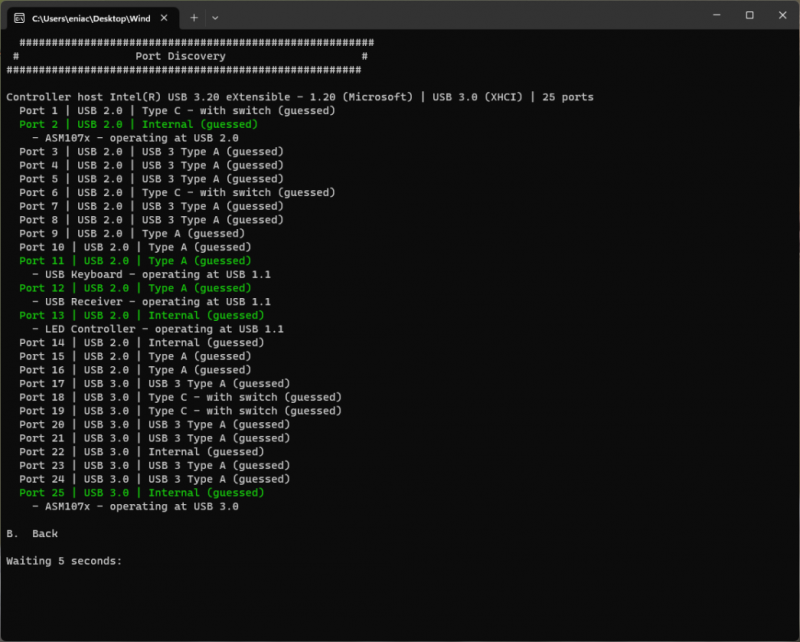Click the green 'Port 2 | USB 2.0 | Internal' line
The image size is (800, 642).
pos(138,125)
